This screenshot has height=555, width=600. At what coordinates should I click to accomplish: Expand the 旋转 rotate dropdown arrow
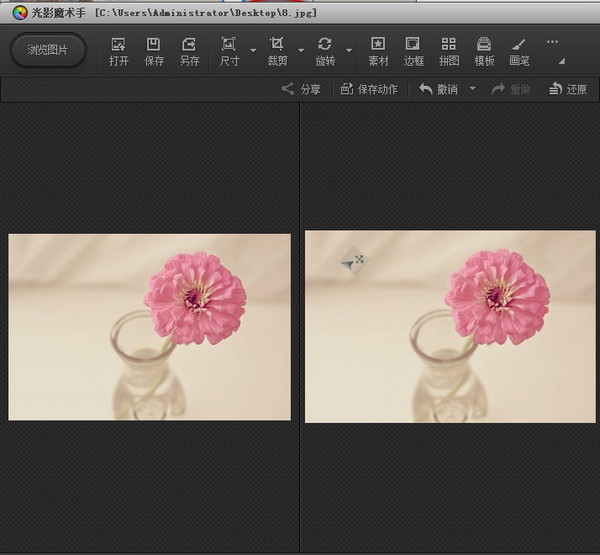point(349,50)
